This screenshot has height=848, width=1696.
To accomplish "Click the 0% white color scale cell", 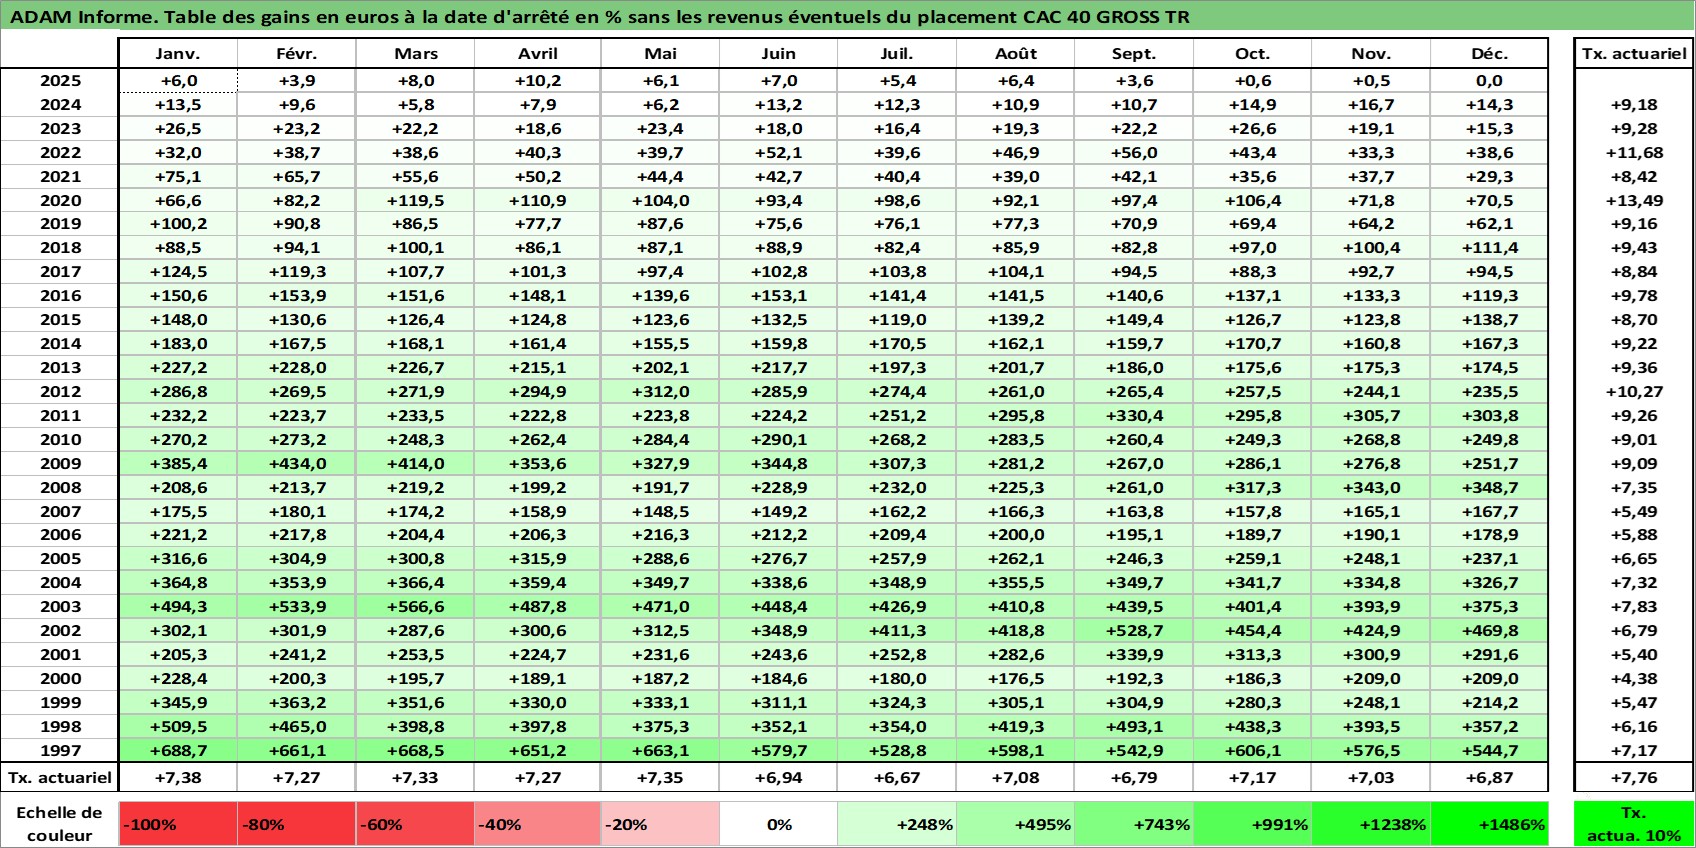I will (x=779, y=824).
